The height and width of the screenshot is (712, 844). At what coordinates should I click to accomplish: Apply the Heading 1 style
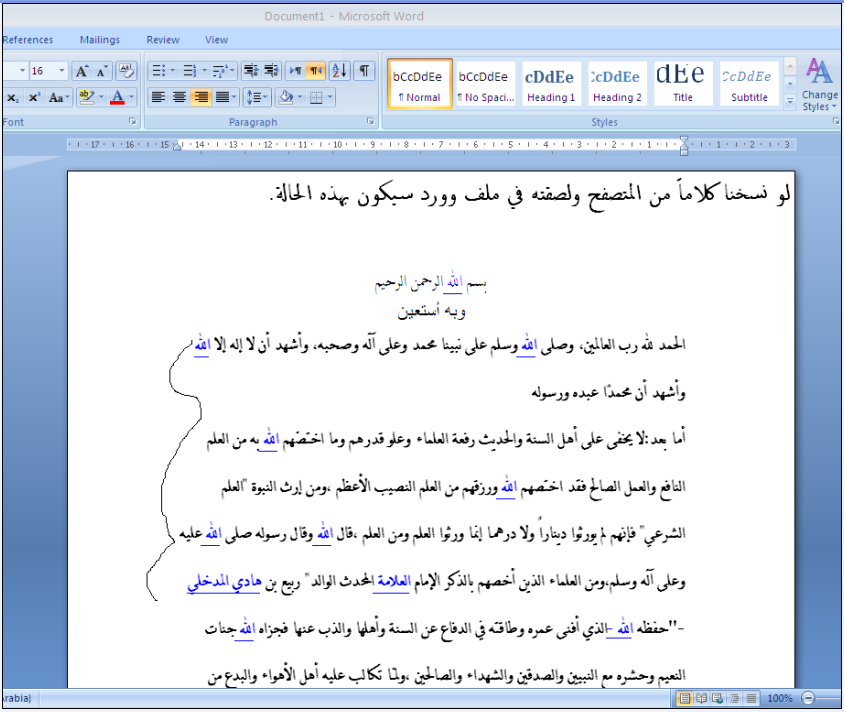click(x=551, y=83)
